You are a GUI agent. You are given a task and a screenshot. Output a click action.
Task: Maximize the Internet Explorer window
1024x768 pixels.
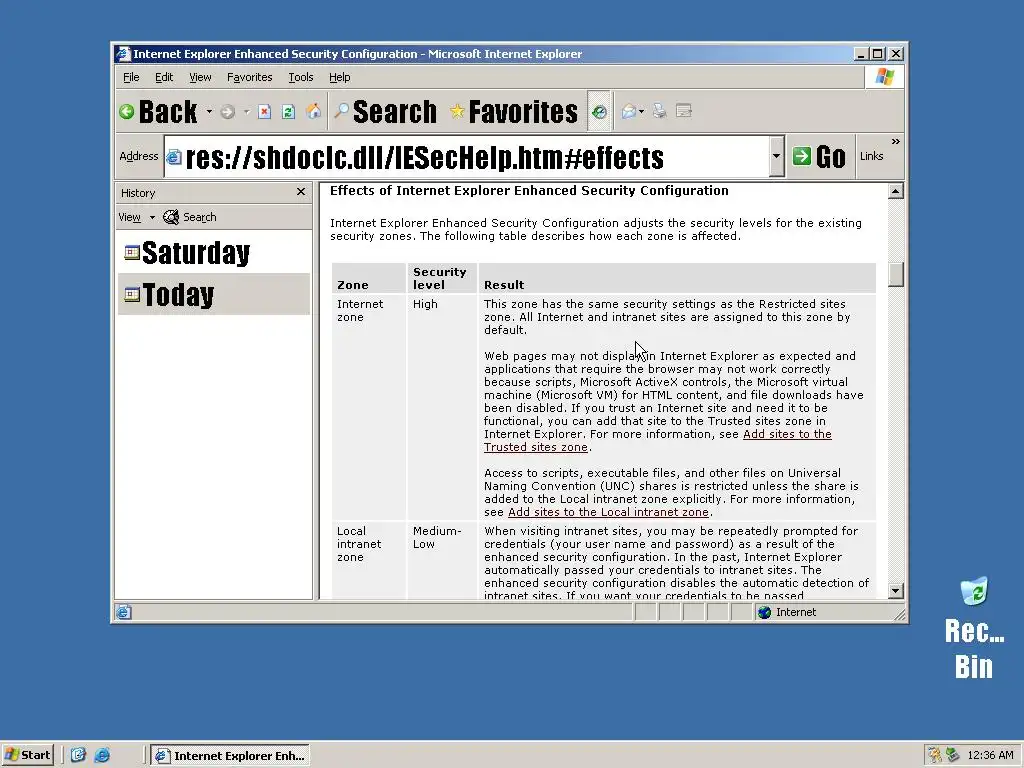878,54
